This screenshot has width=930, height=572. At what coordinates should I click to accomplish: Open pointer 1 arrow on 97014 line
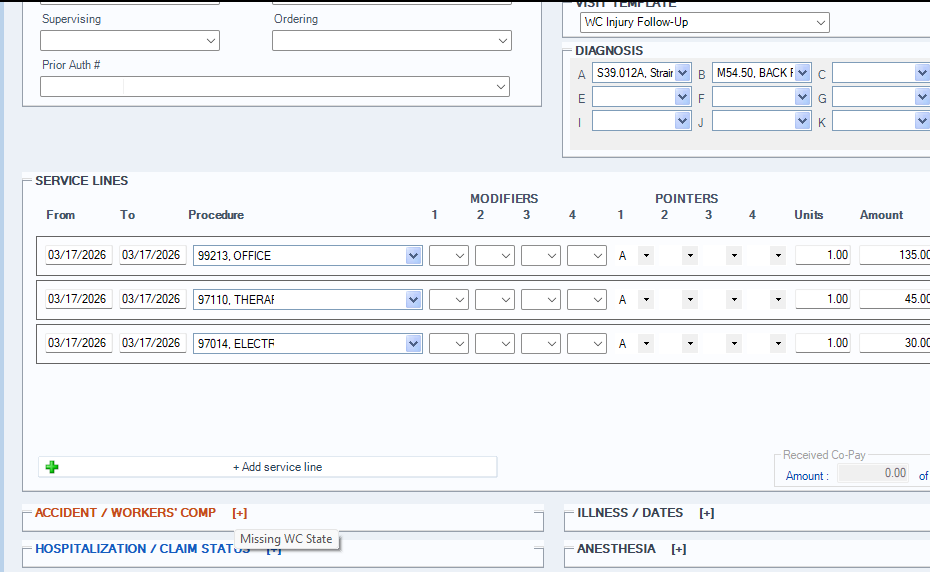tap(646, 344)
